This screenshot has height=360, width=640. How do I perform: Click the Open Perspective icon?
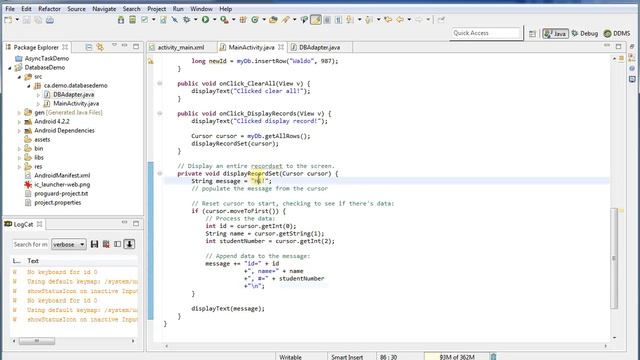point(532,34)
